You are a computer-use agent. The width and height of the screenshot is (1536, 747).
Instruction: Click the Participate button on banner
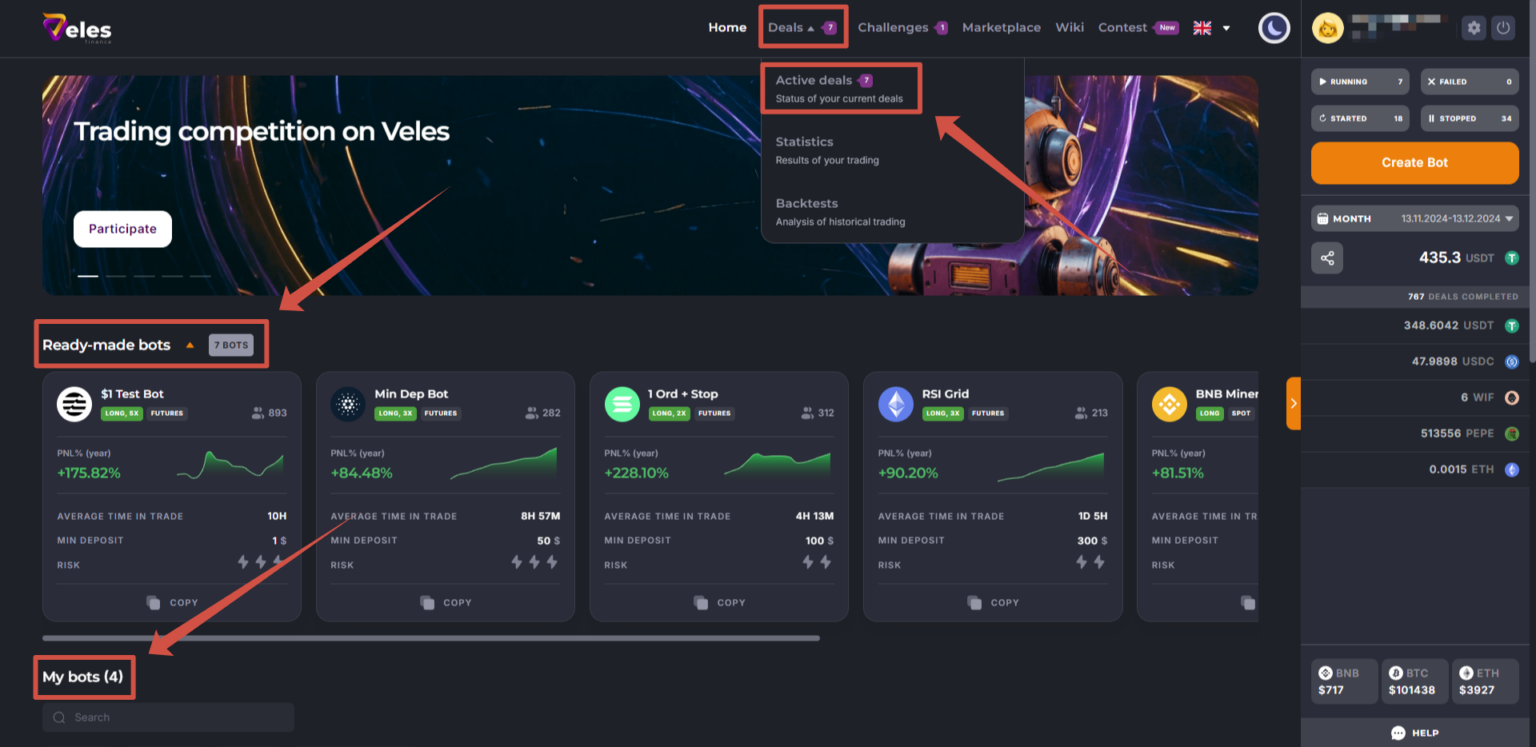(122, 229)
